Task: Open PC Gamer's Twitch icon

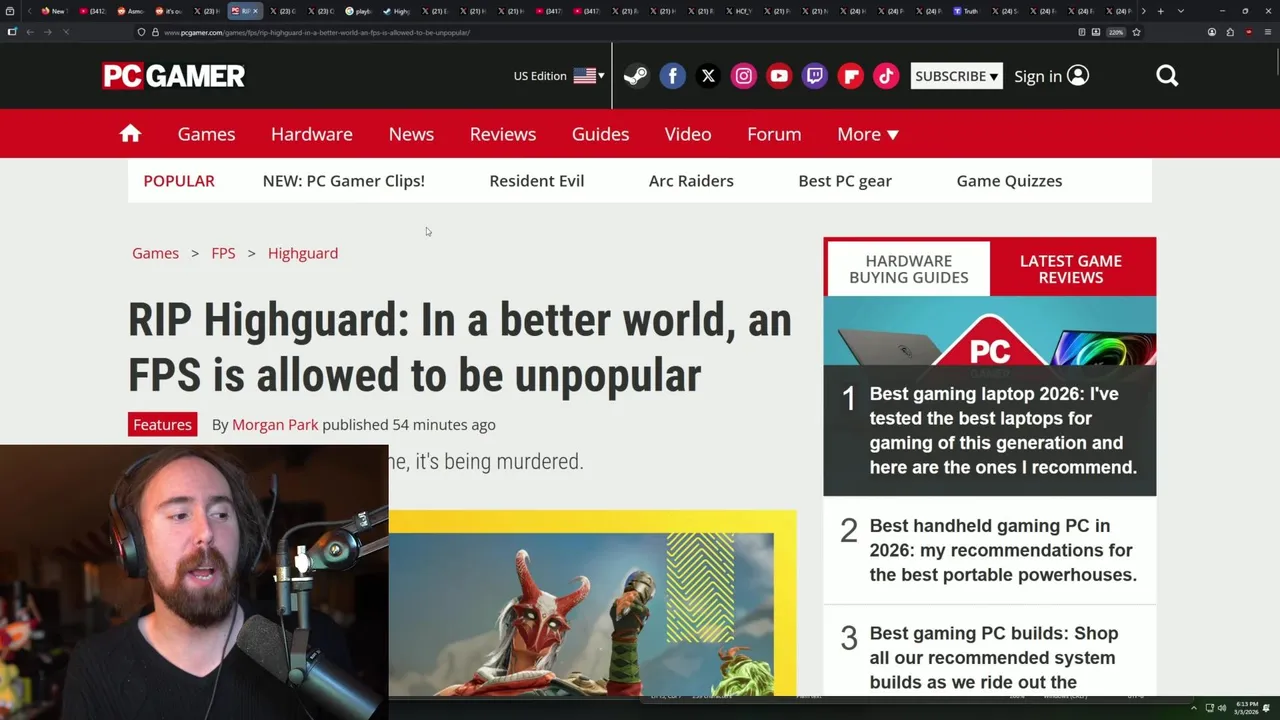Action: [815, 76]
